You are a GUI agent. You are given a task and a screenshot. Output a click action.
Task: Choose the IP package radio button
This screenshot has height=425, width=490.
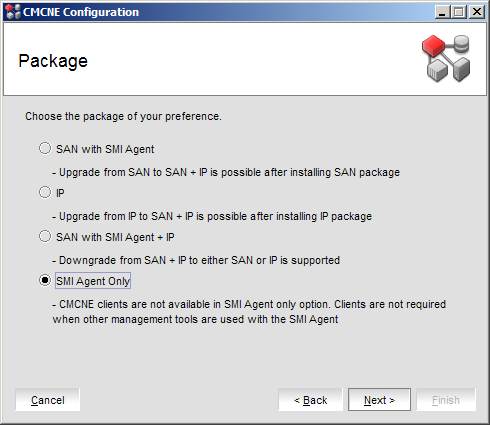(x=45, y=192)
